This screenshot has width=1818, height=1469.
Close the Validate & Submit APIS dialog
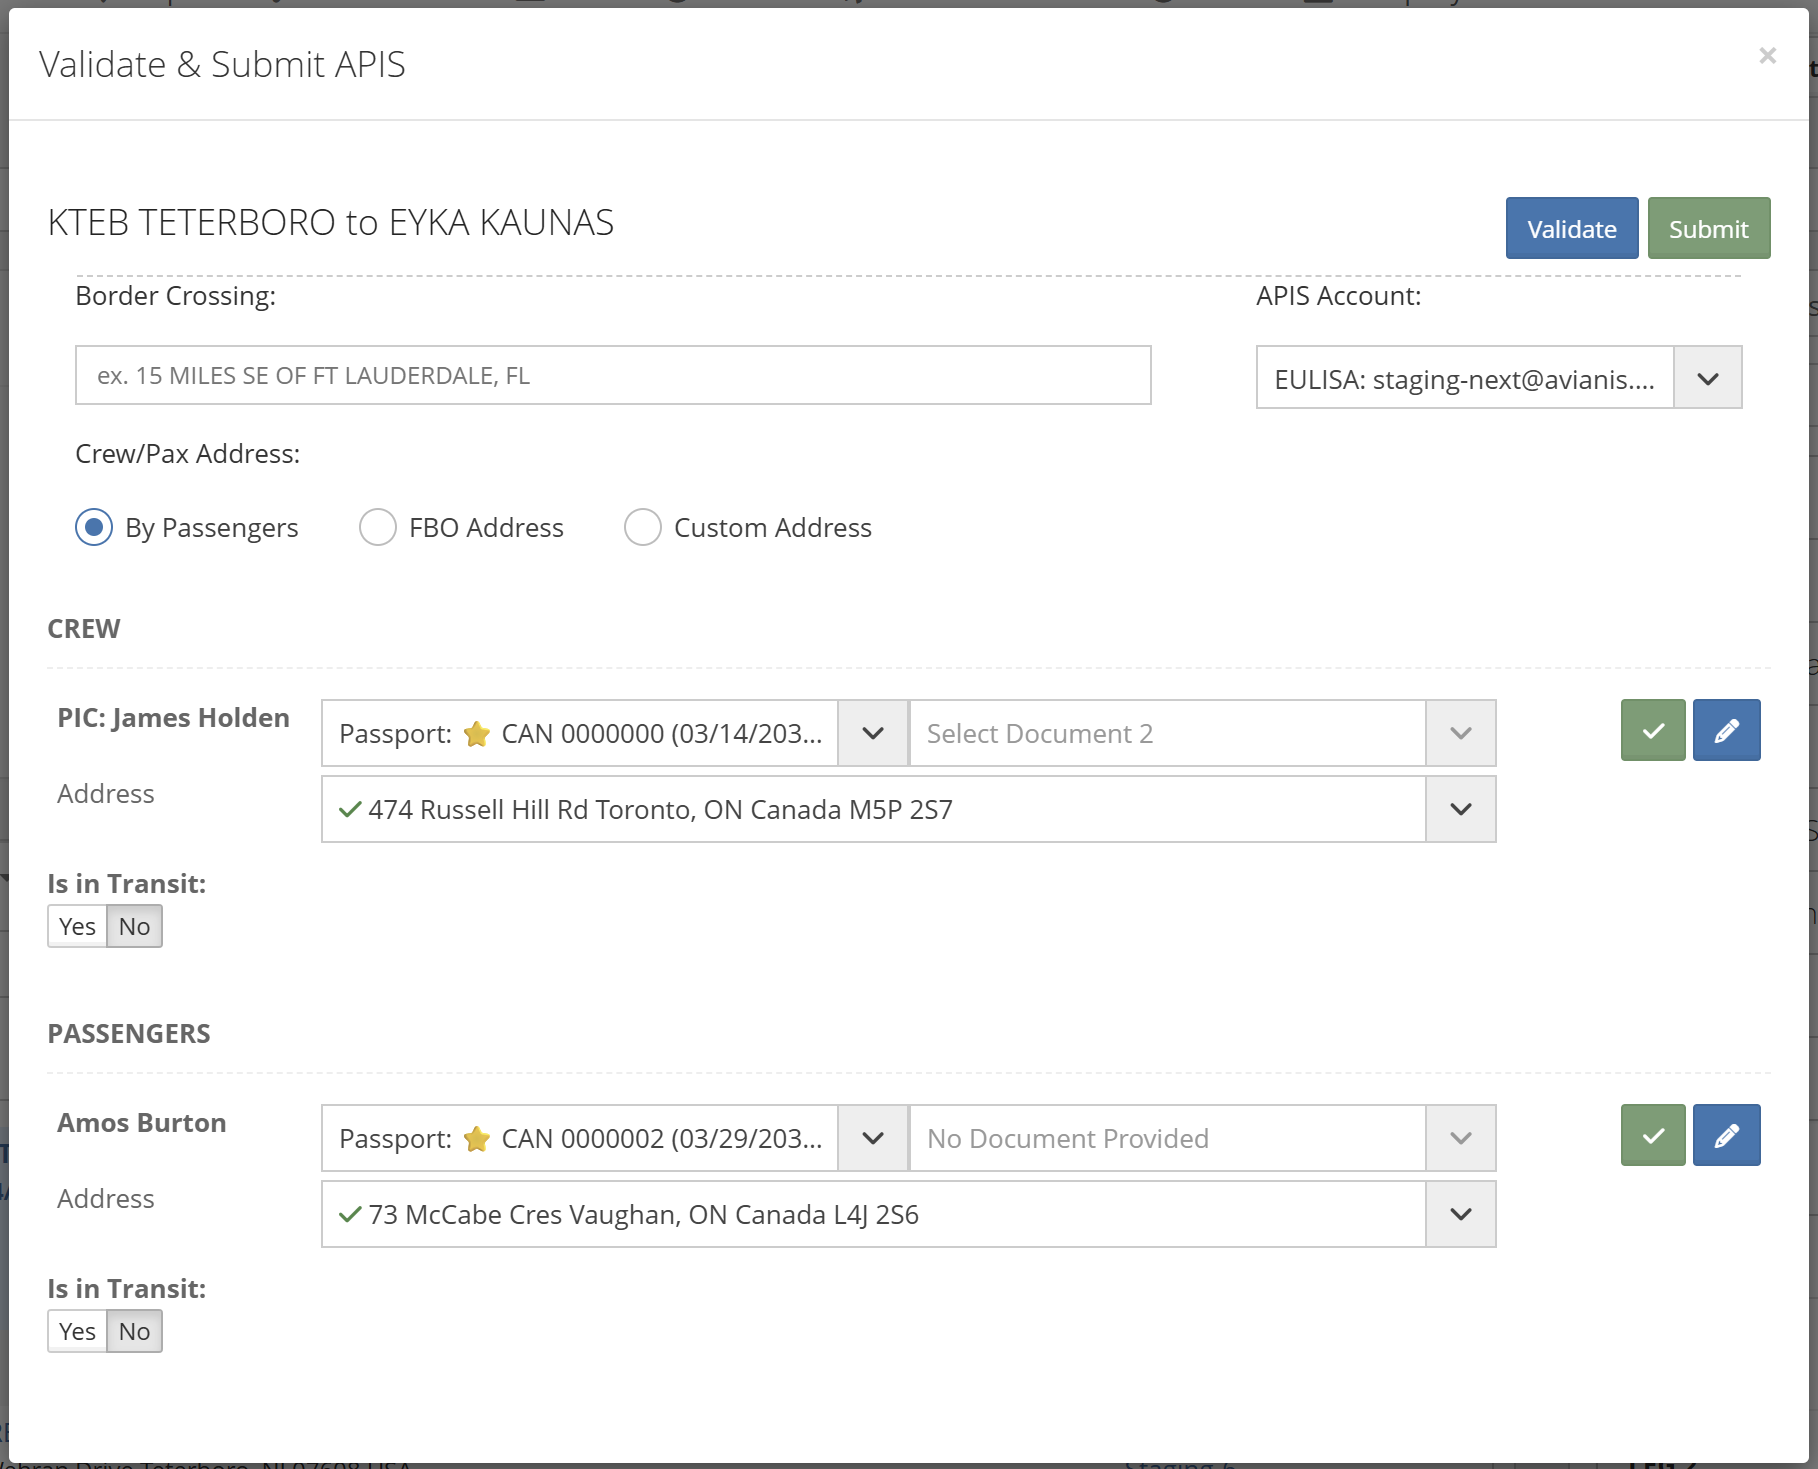[1767, 56]
